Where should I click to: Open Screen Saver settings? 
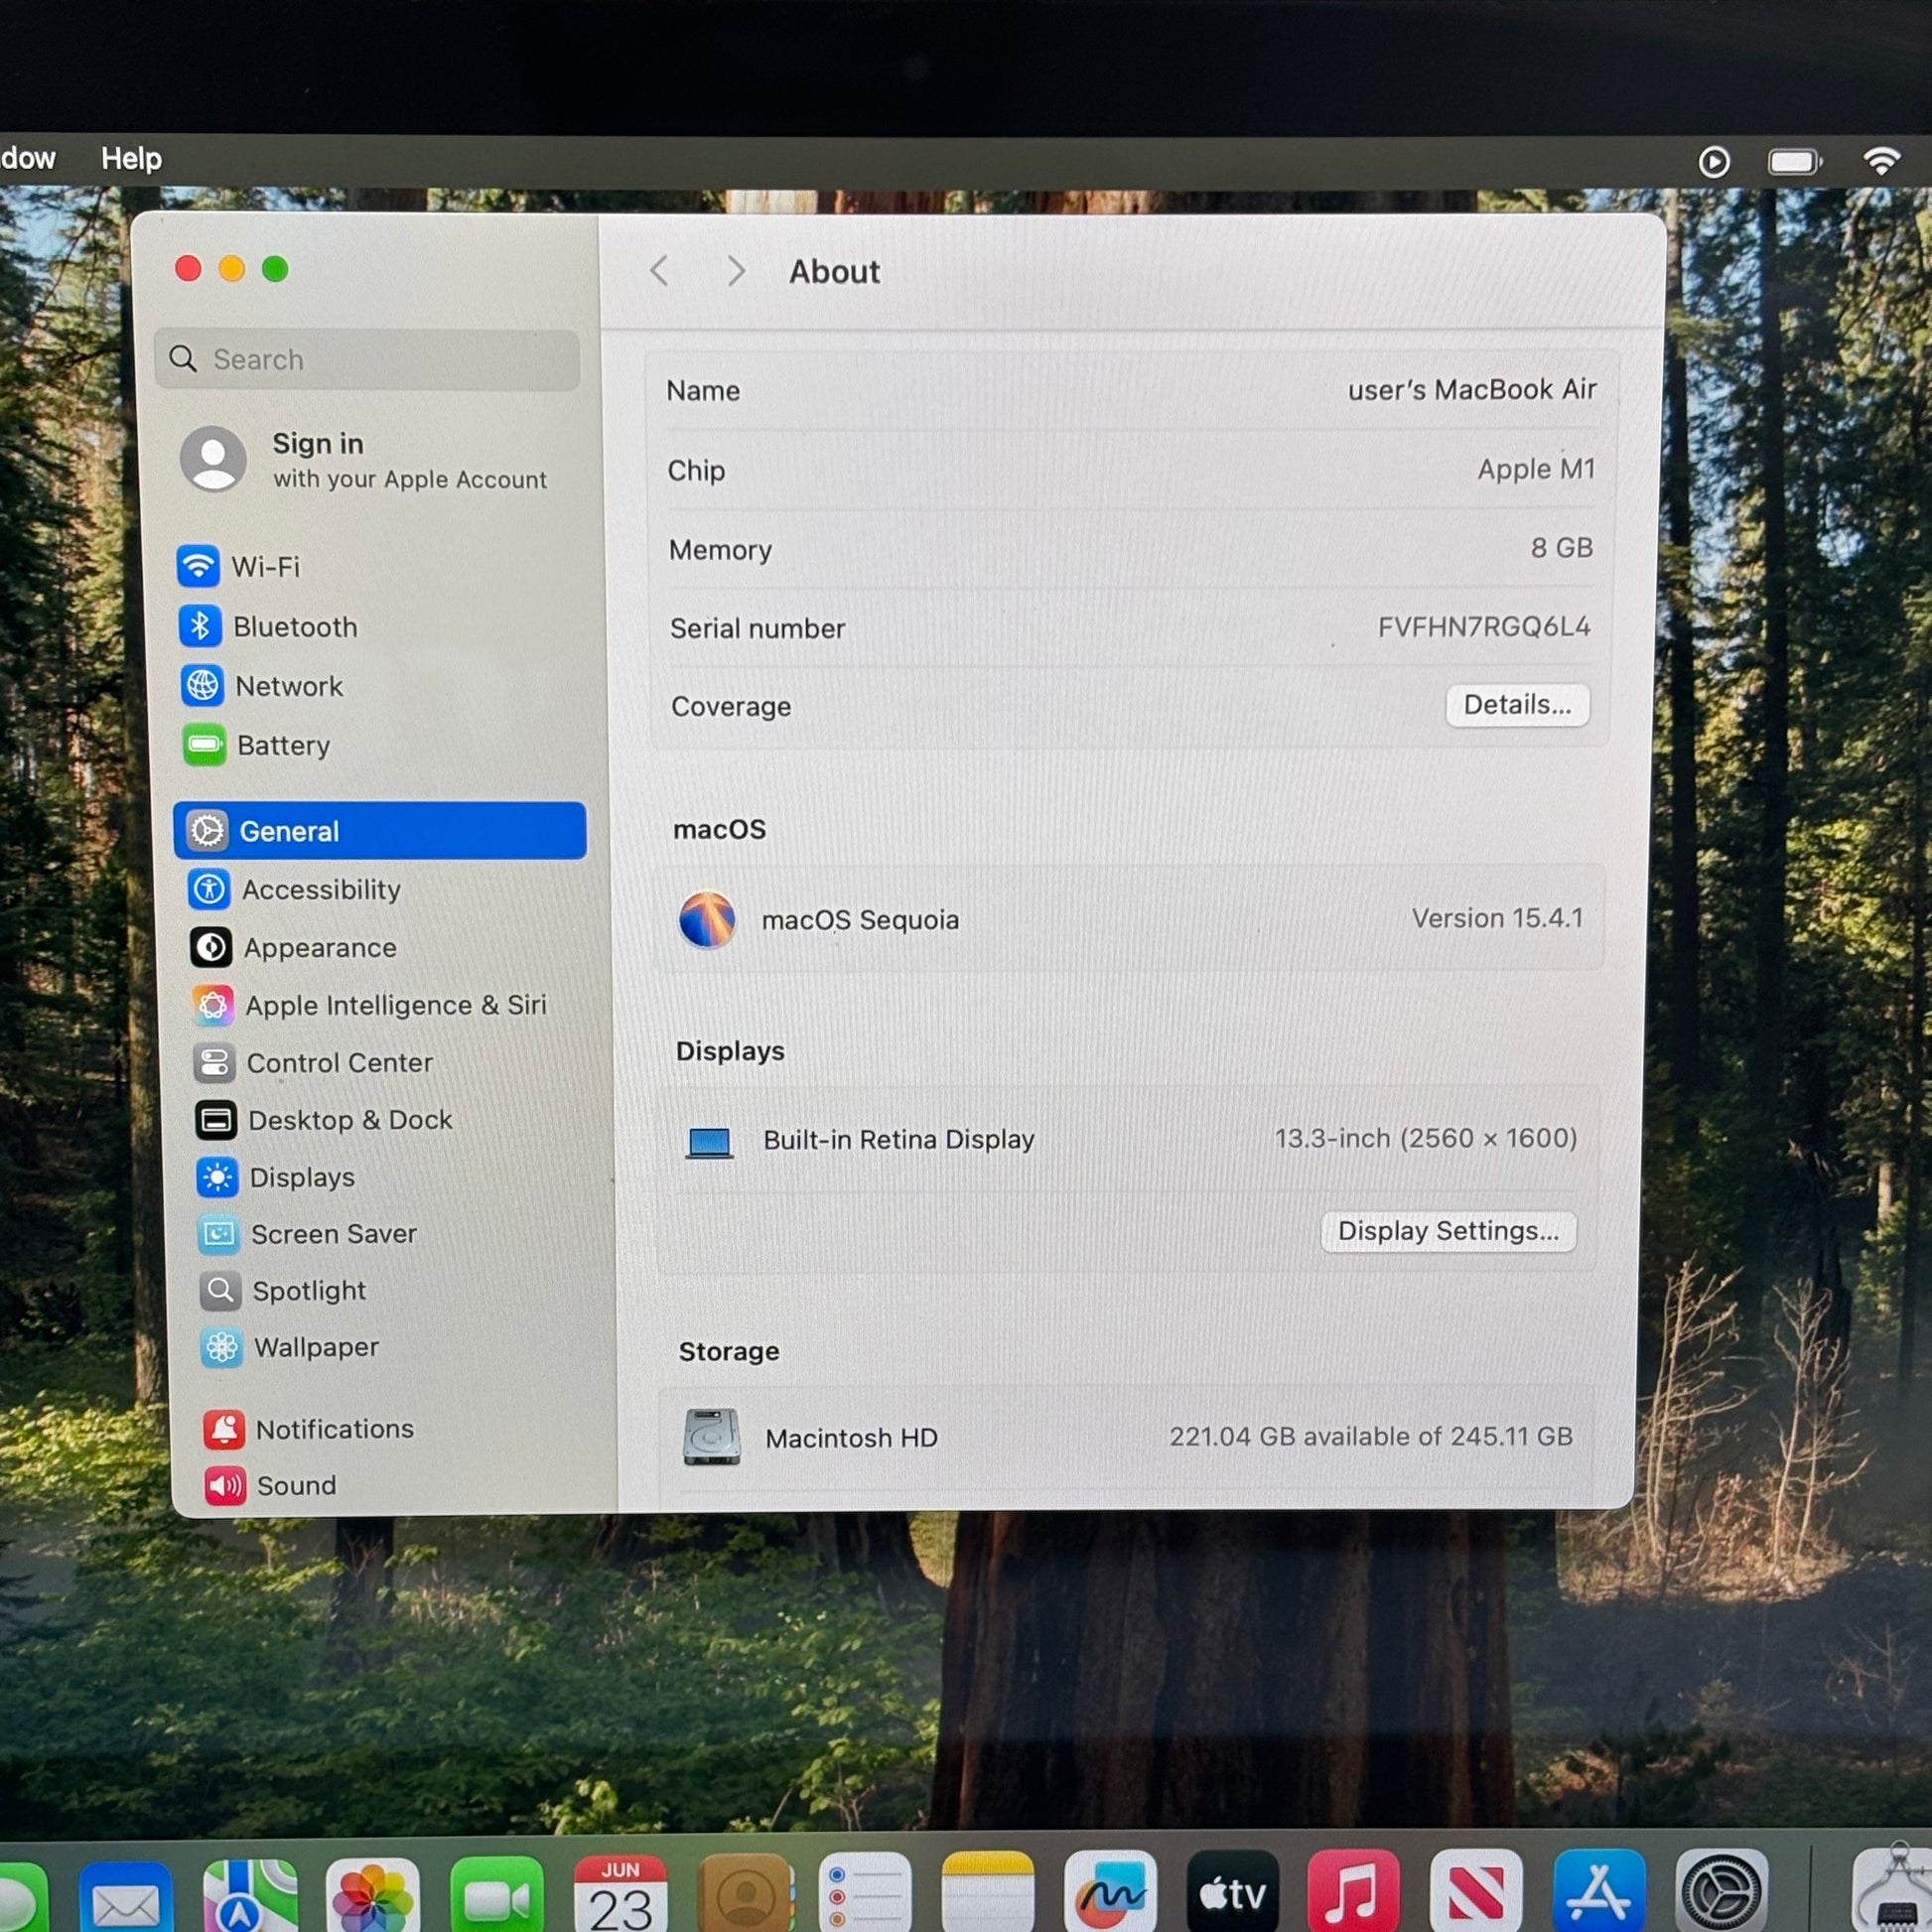309,1234
